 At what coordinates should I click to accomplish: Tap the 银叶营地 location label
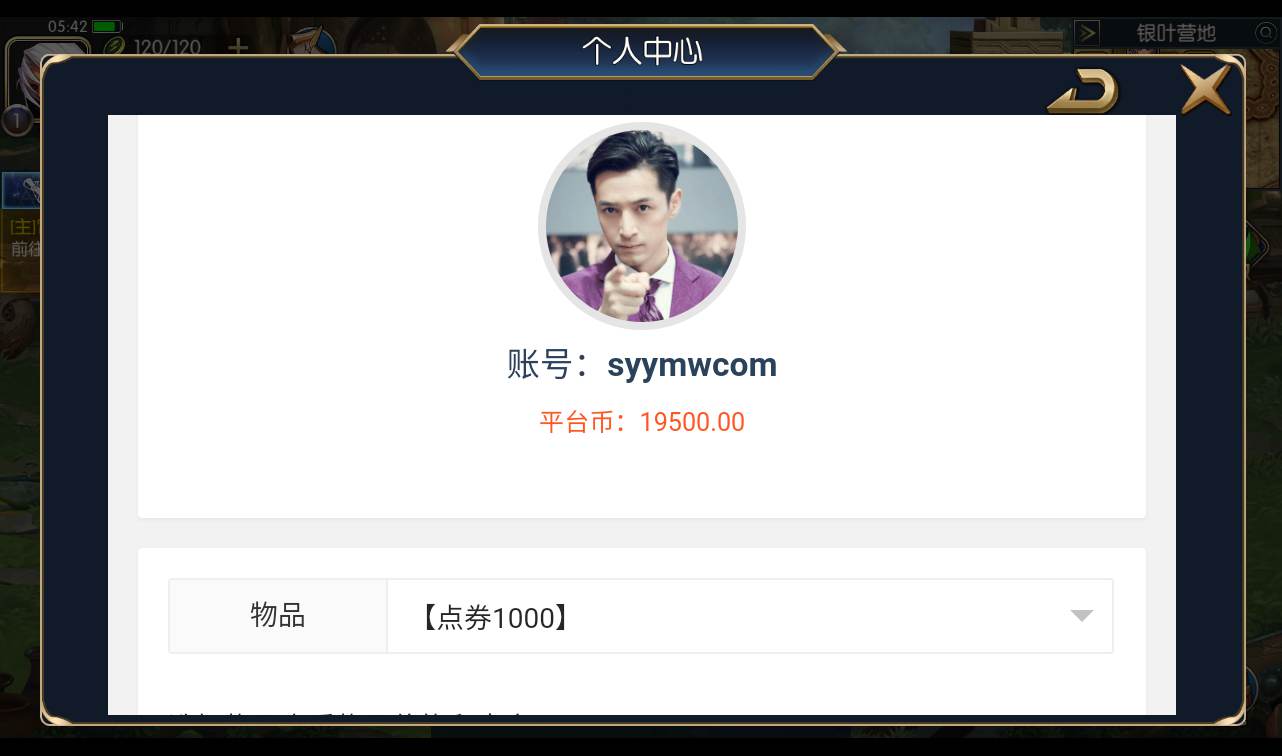click(x=1176, y=33)
